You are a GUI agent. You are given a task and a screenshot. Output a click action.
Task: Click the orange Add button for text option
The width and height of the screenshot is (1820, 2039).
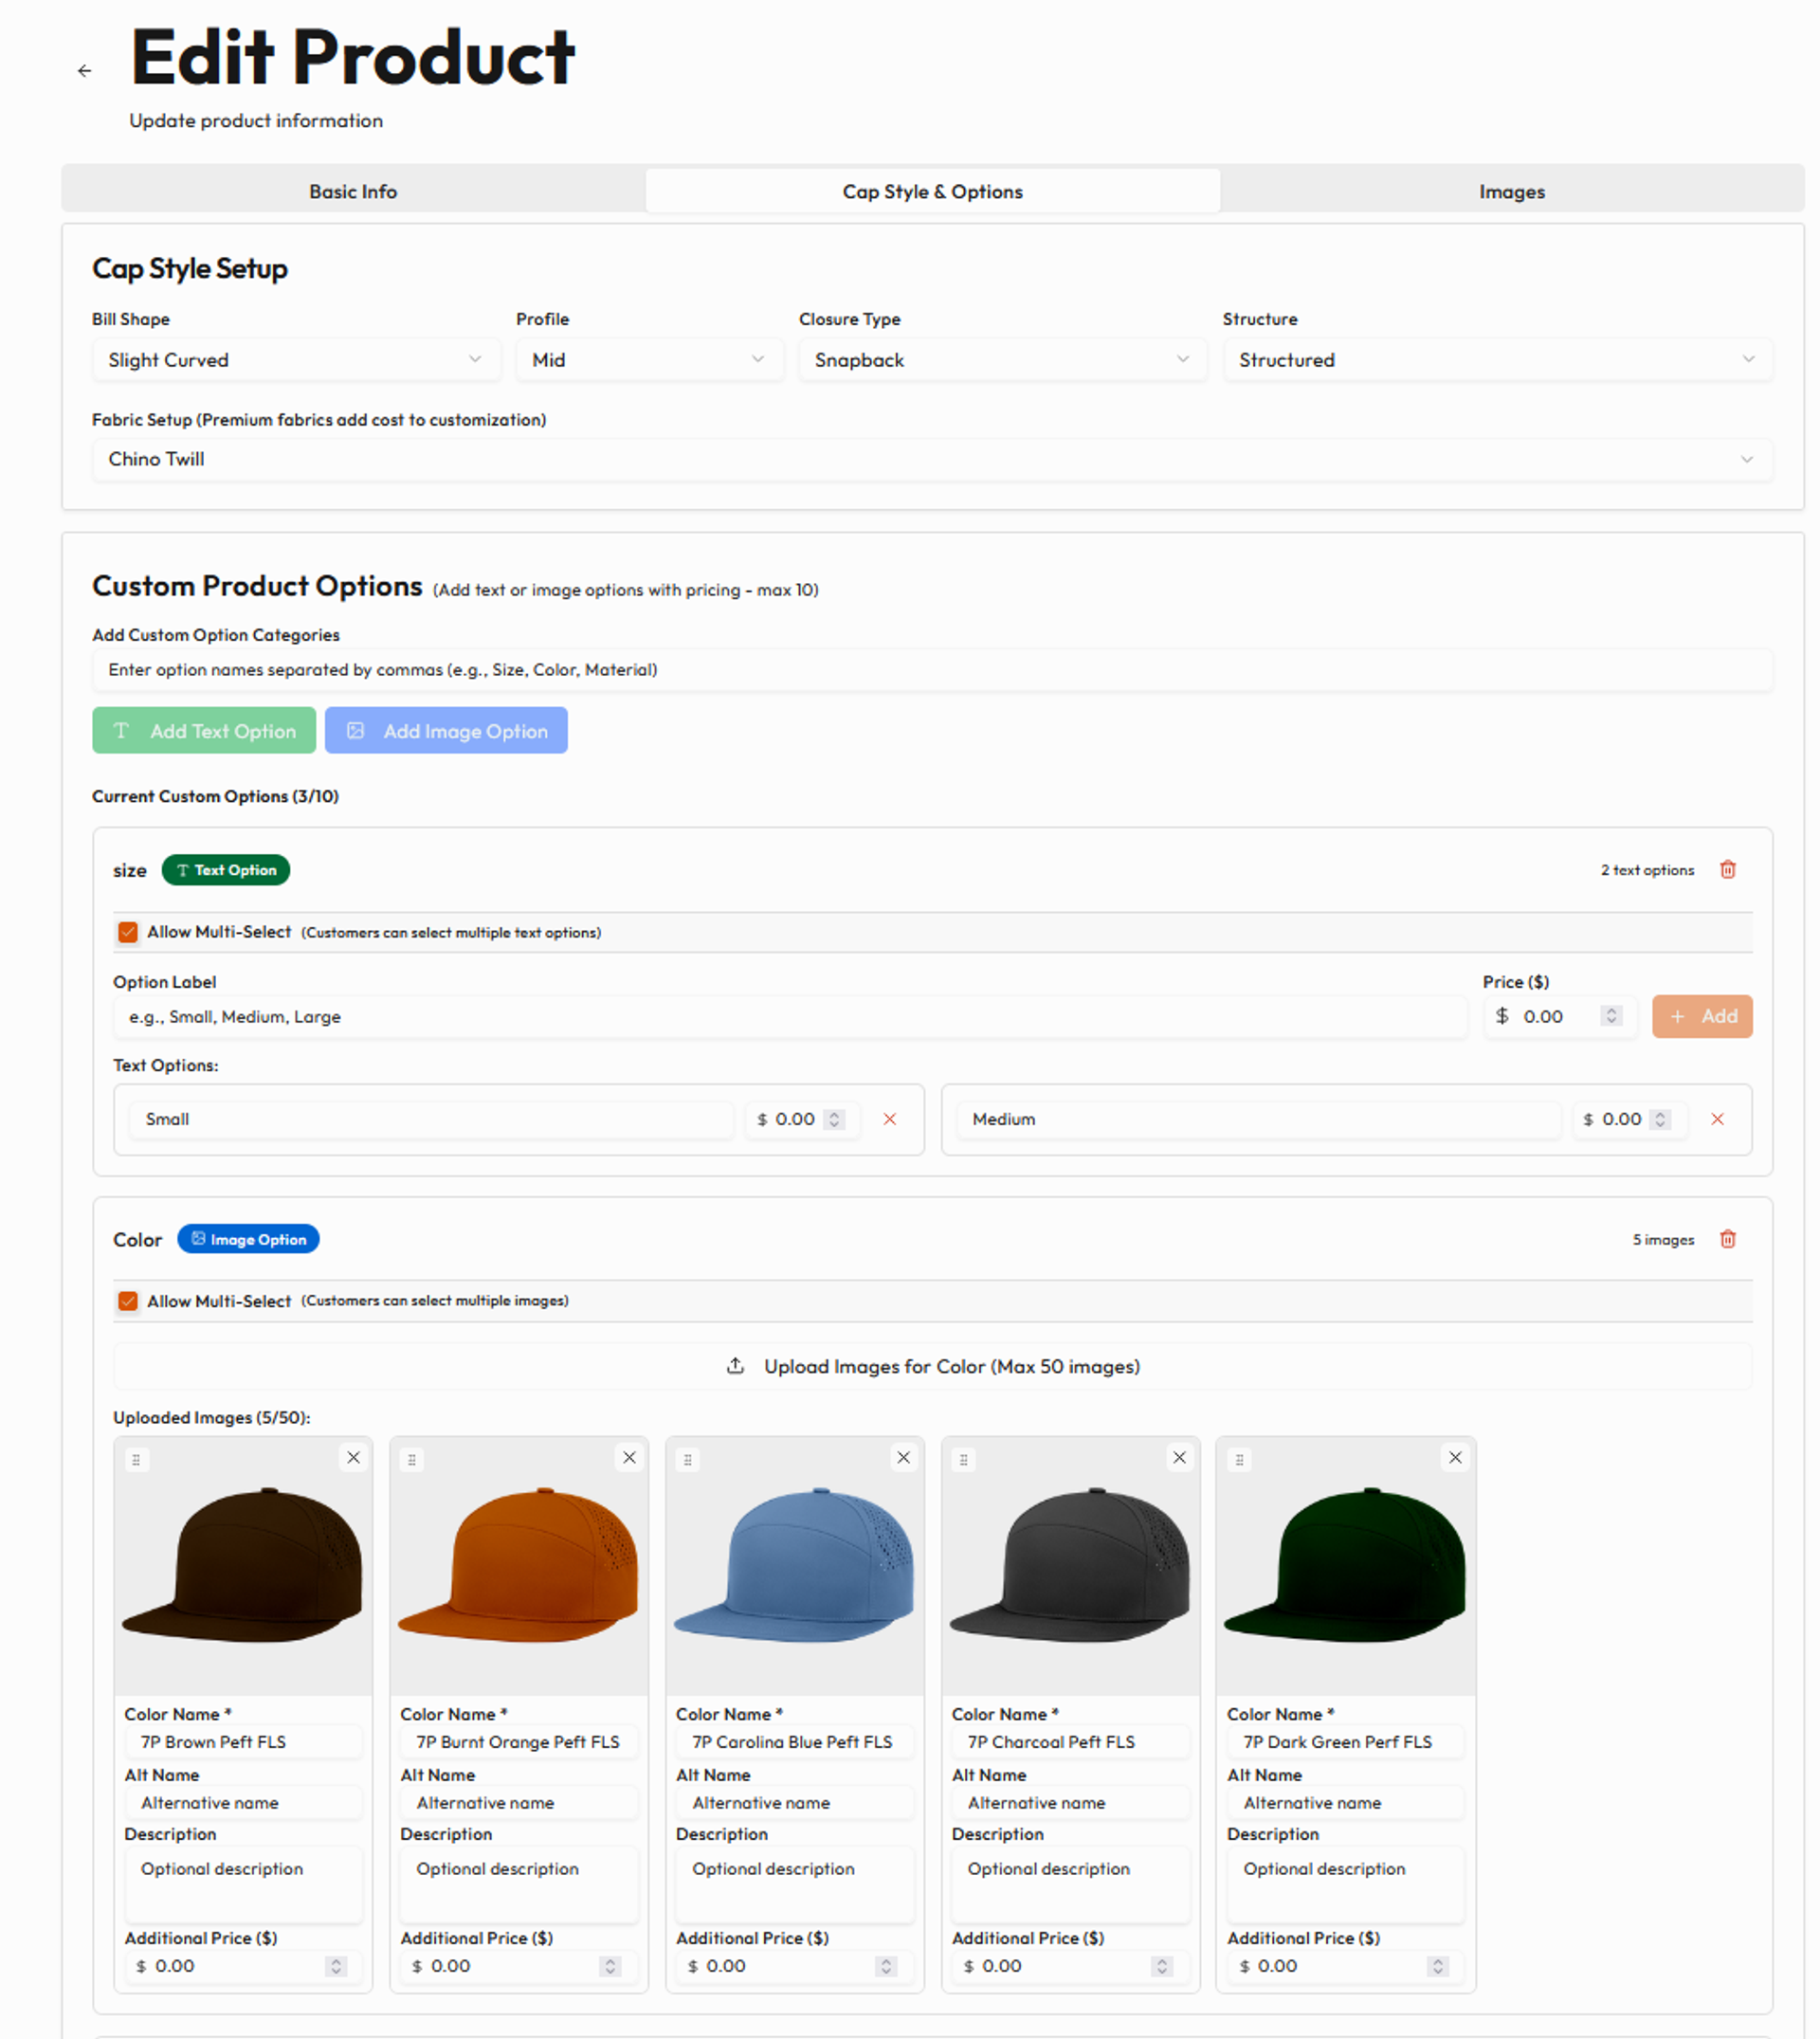tap(1702, 1016)
